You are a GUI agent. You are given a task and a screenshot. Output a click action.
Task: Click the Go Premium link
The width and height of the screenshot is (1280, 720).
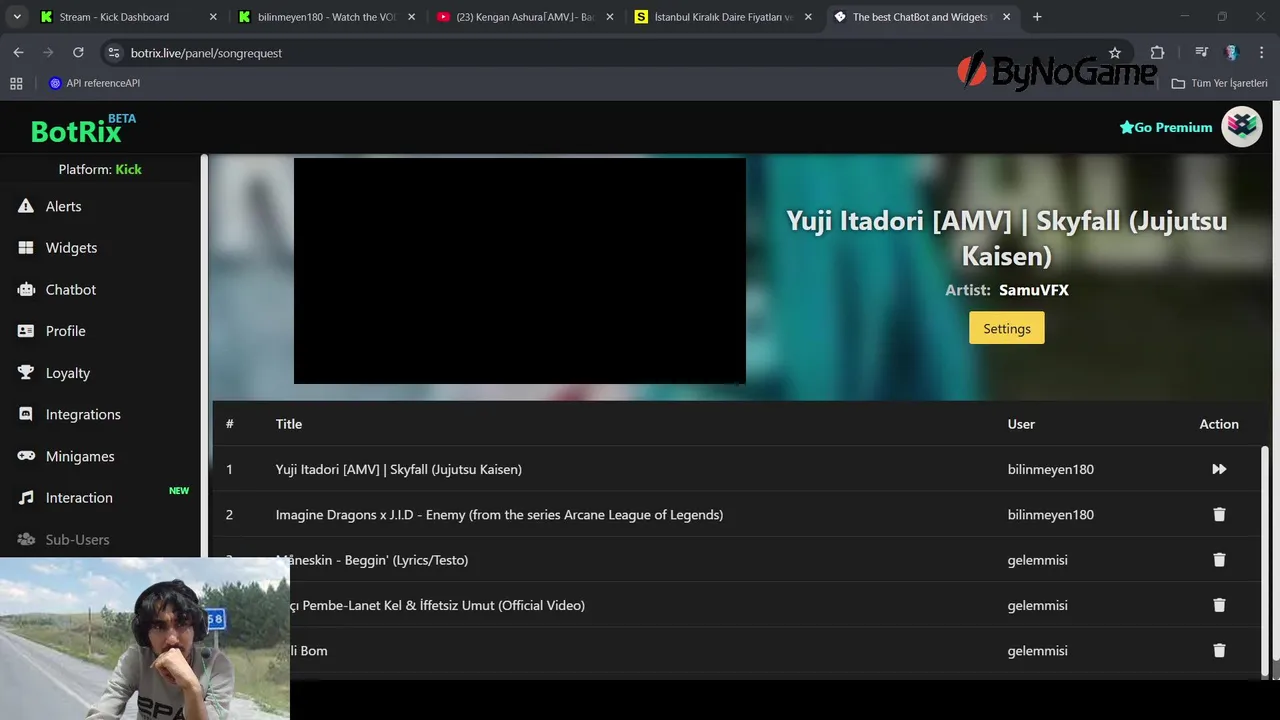(x=1166, y=127)
